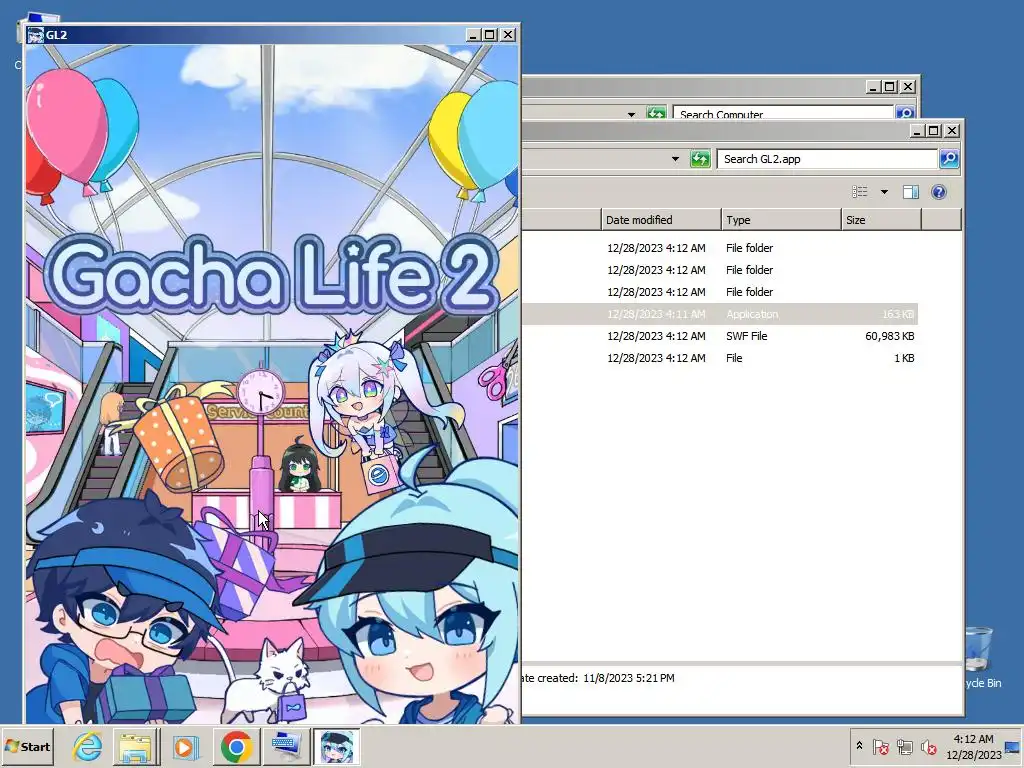1024x768 pixels.
Task: Maximize the GL2.app explorer window
Action: coord(934,131)
